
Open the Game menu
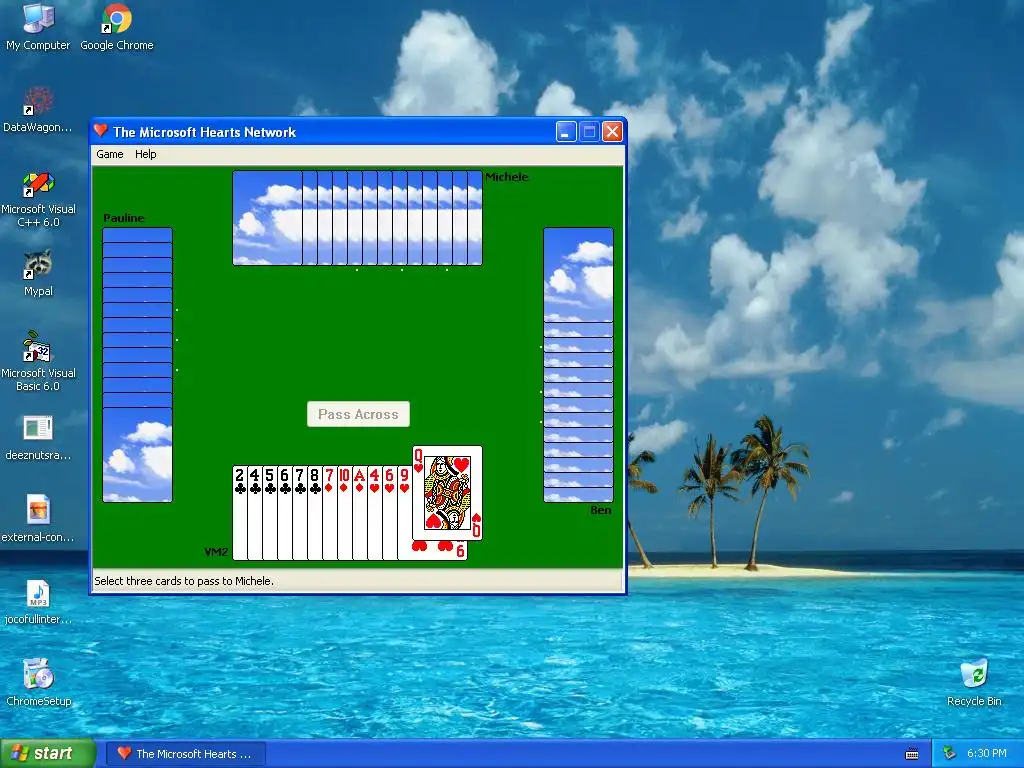tap(110, 154)
